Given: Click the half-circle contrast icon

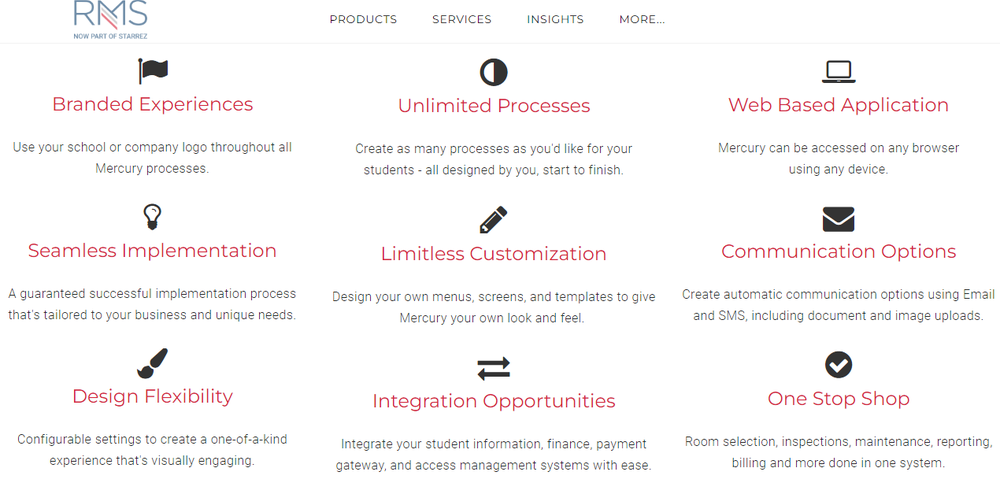Looking at the screenshot, I should click(494, 72).
